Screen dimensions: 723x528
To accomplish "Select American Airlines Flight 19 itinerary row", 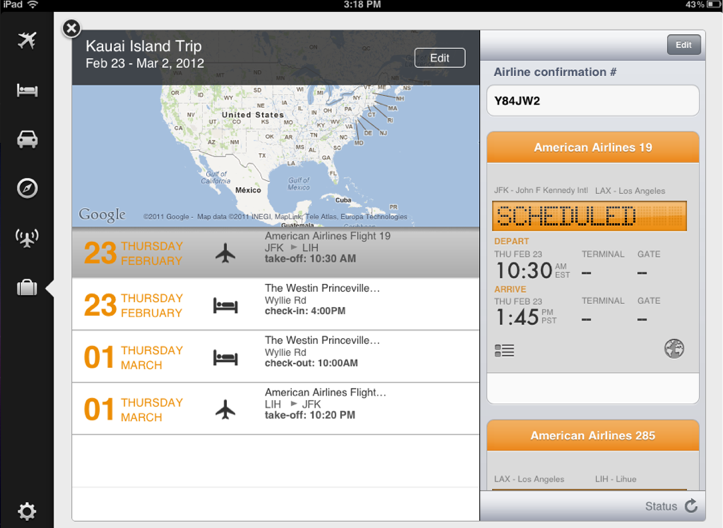I will point(275,253).
